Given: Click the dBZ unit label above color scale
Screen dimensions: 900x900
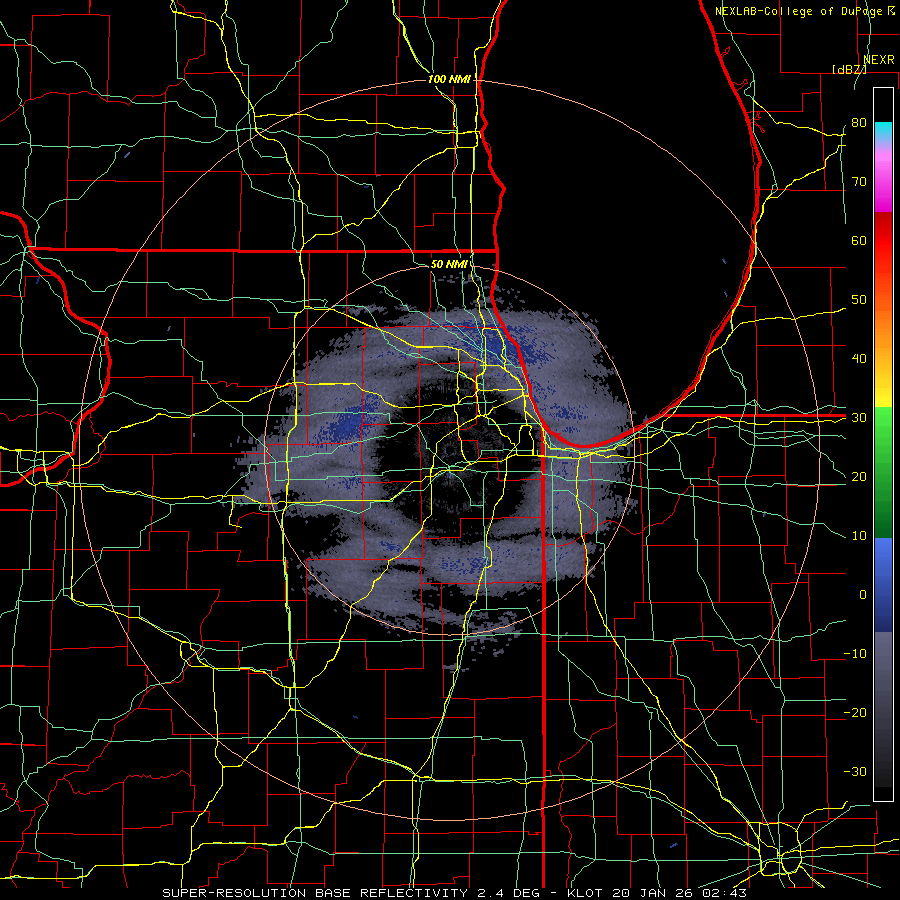Looking at the screenshot, I should pyautogui.click(x=849, y=69).
